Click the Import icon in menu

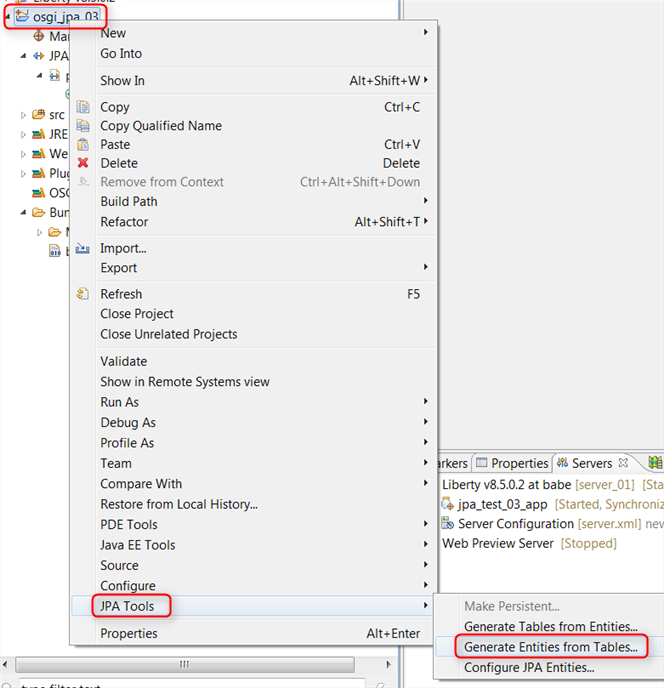pos(83,248)
